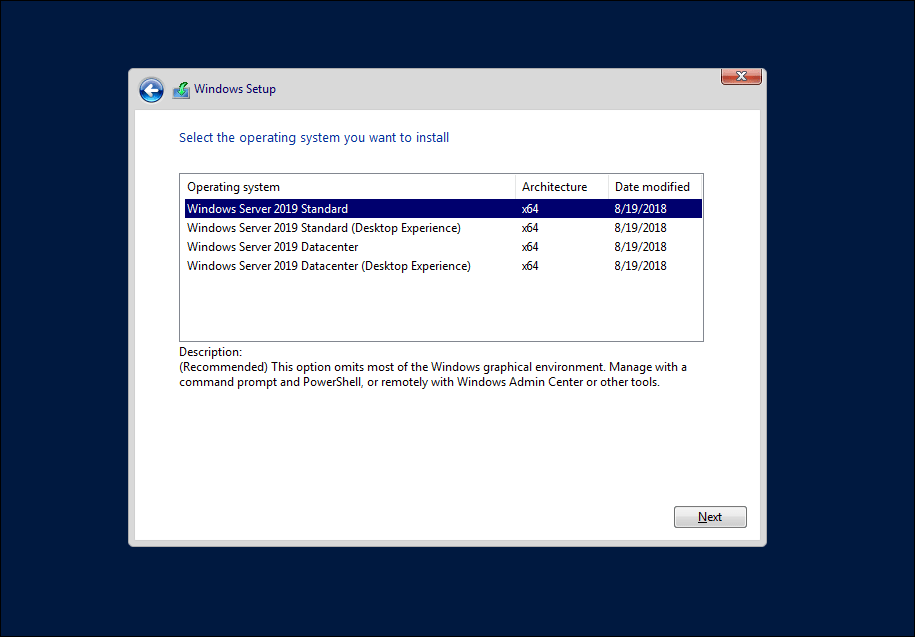This screenshot has height=637, width=915.
Task: Close the Windows Setup dialog
Action: click(x=741, y=77)
